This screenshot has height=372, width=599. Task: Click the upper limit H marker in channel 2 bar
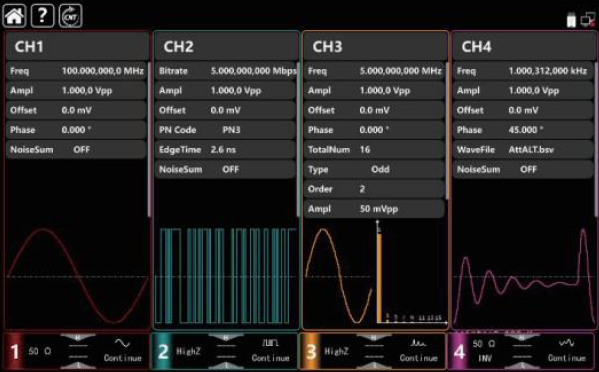(226, 337)
